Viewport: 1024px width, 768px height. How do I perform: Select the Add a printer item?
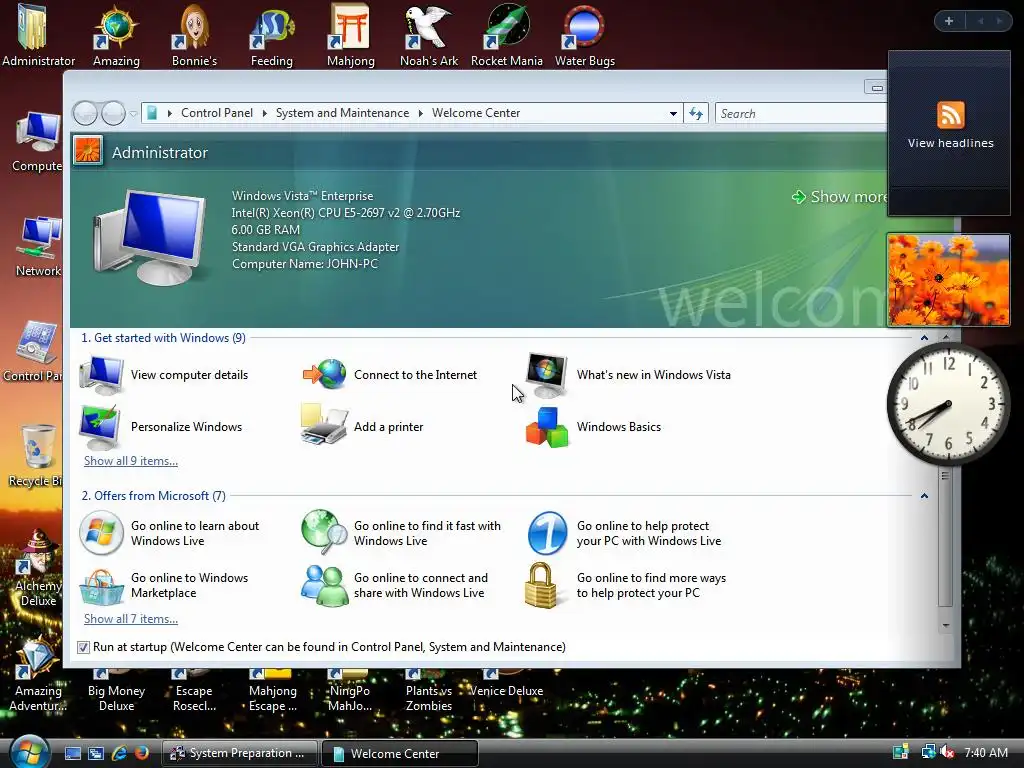click(363, 426)
